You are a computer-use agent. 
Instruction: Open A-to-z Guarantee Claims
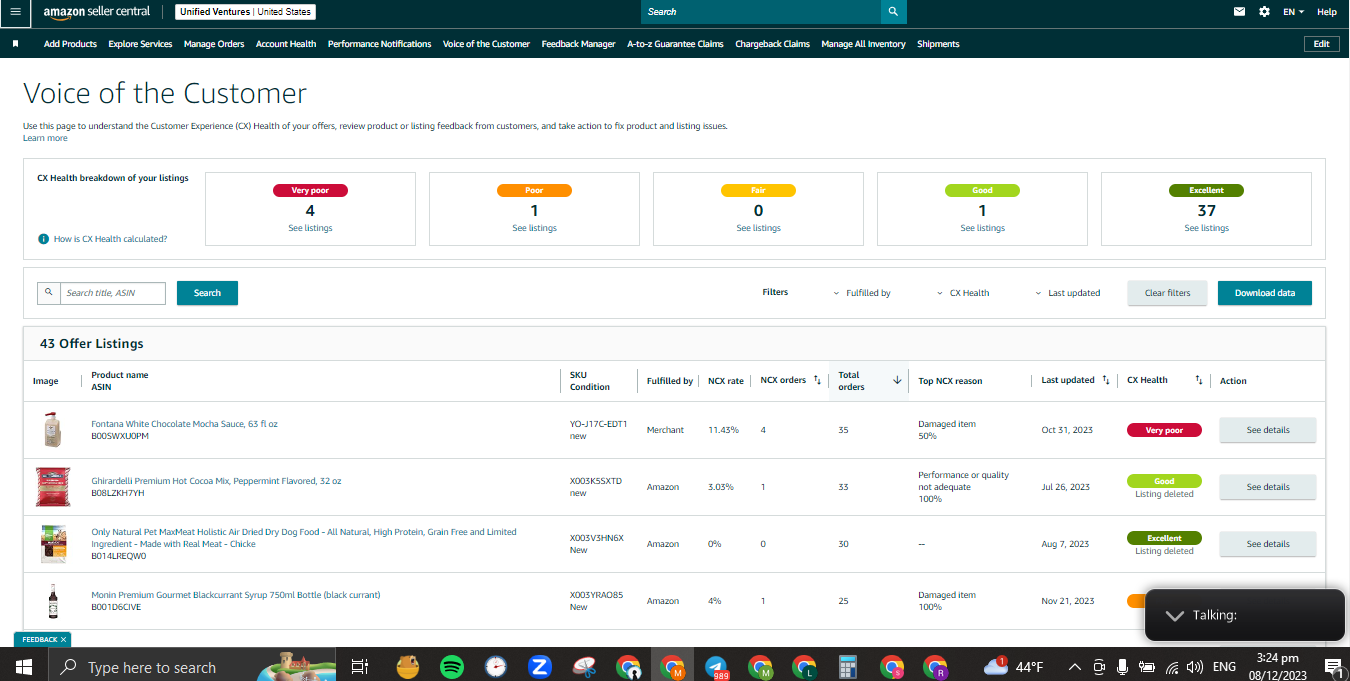pyautogui.click(x=675, y=44)
